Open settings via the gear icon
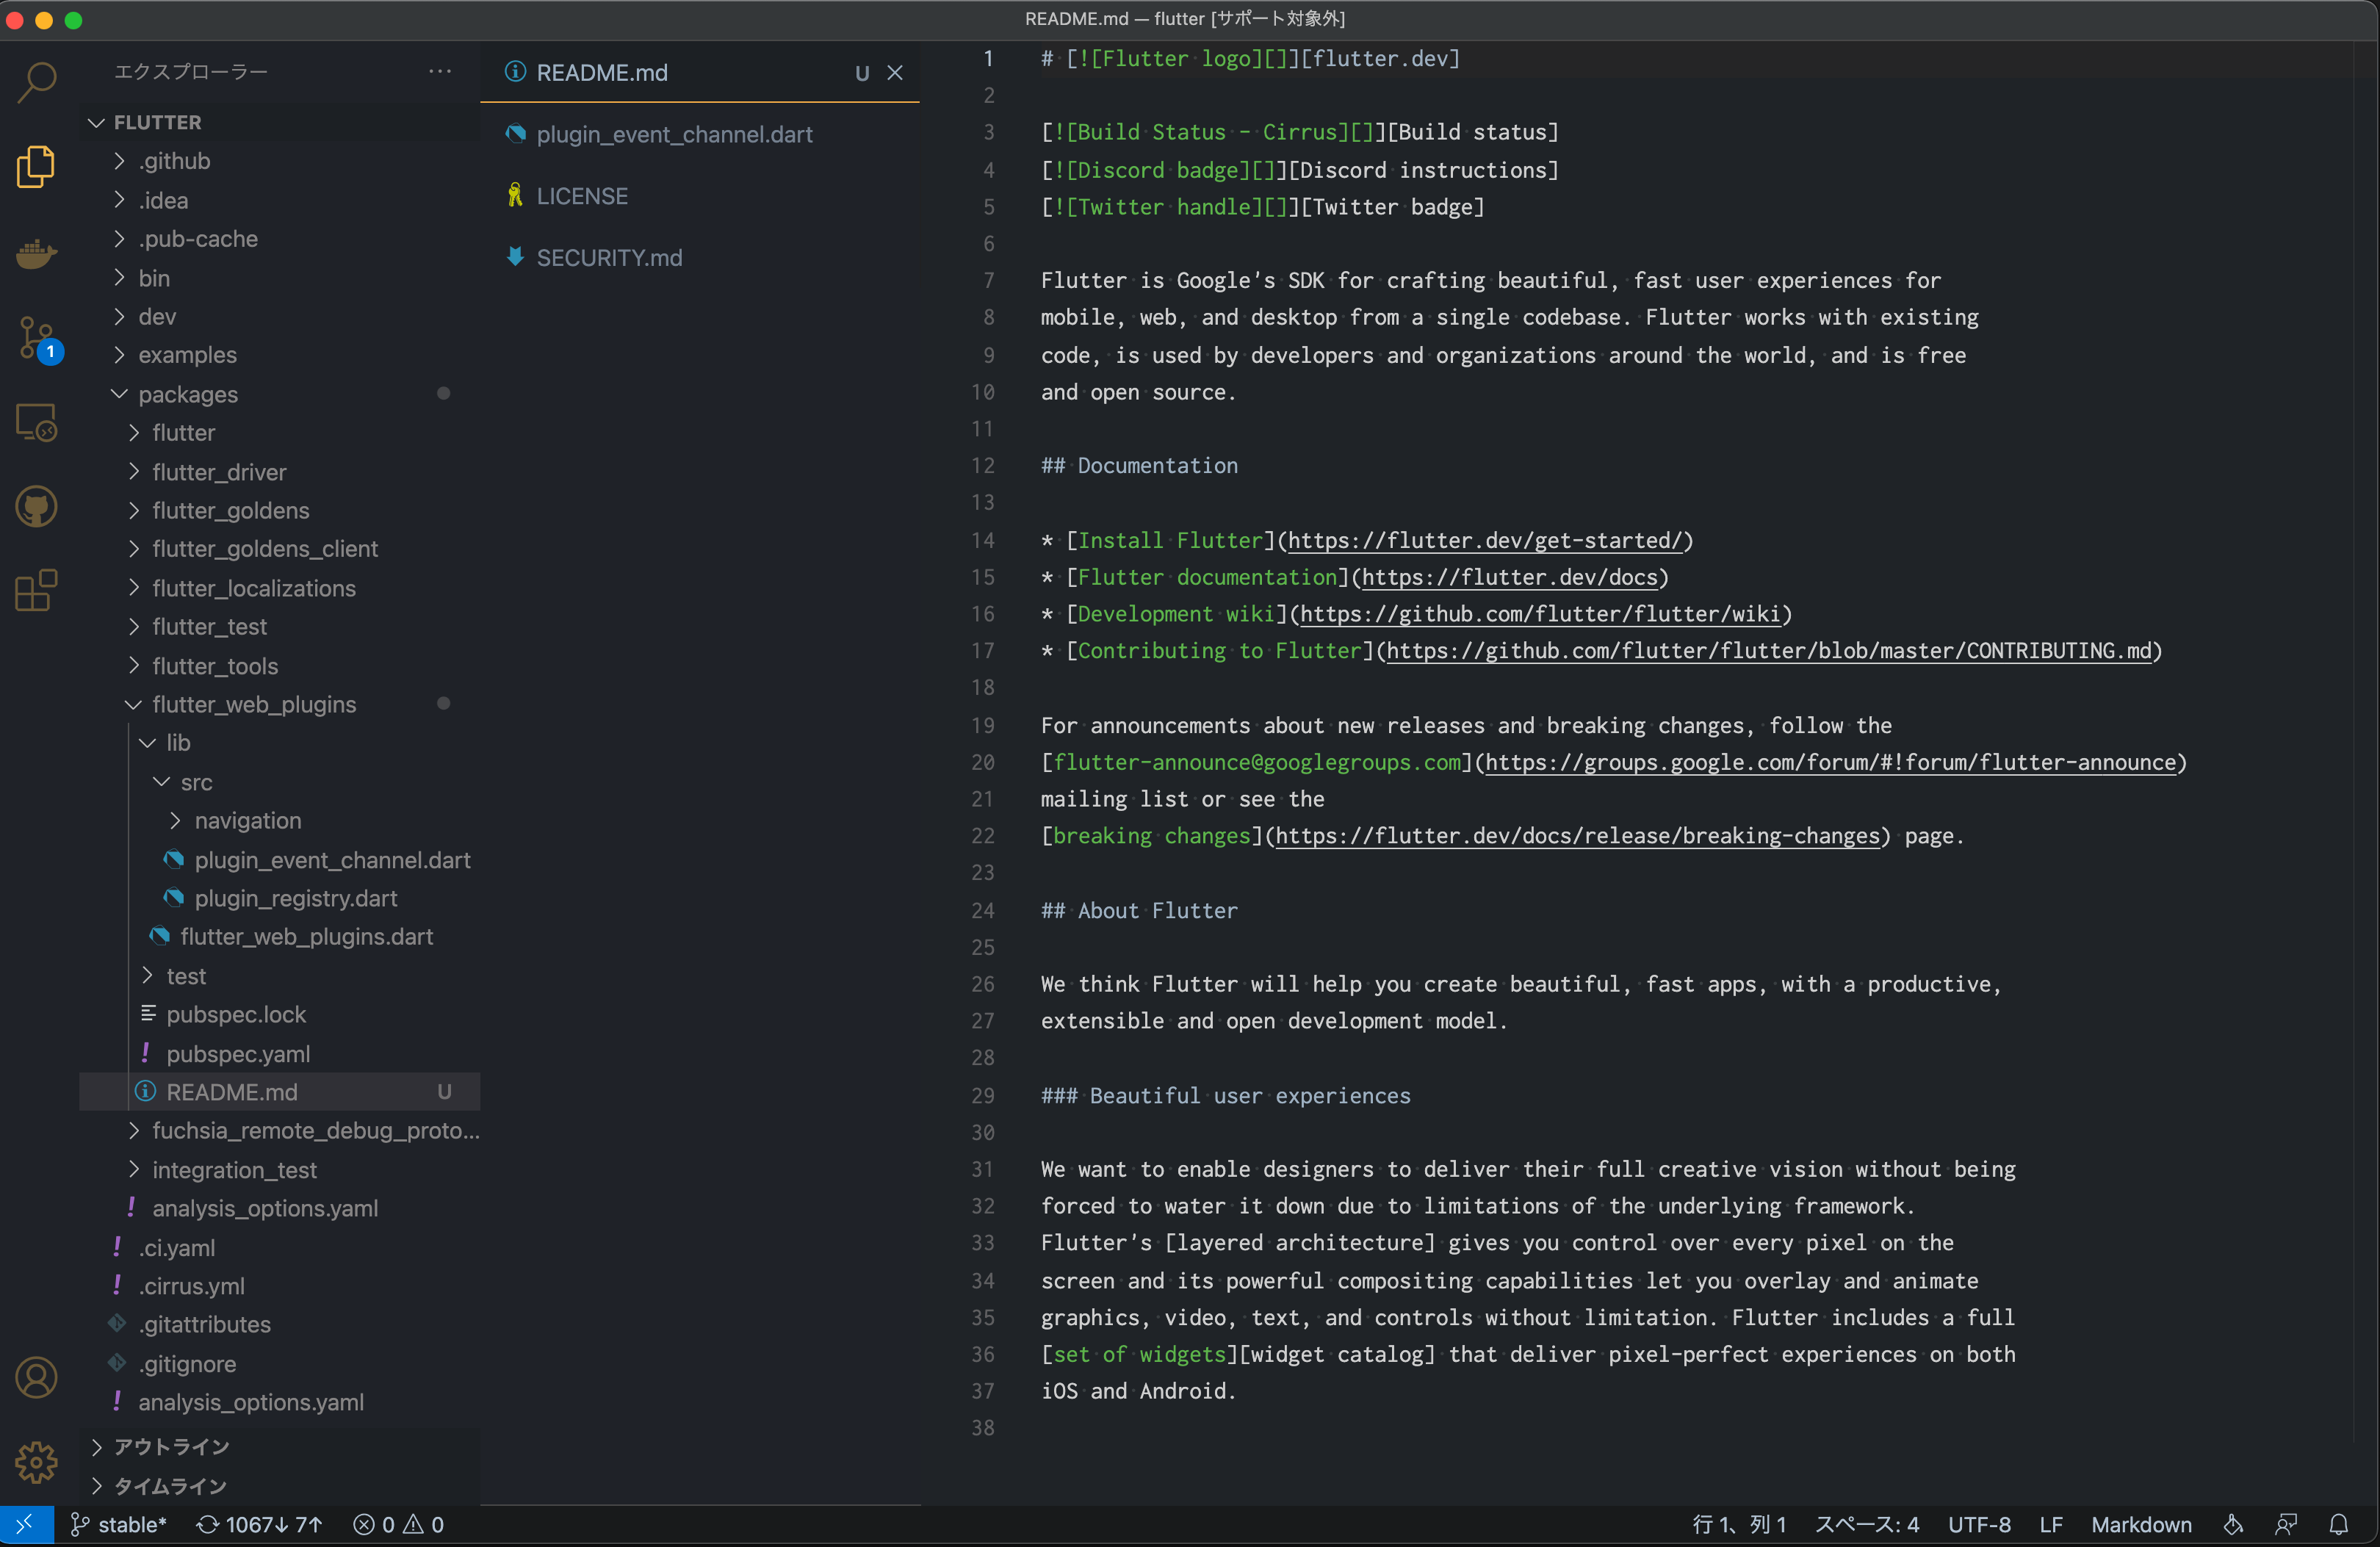Image resolution: width=2380 pixels, height=1547 pixels. click(36, 1462)
